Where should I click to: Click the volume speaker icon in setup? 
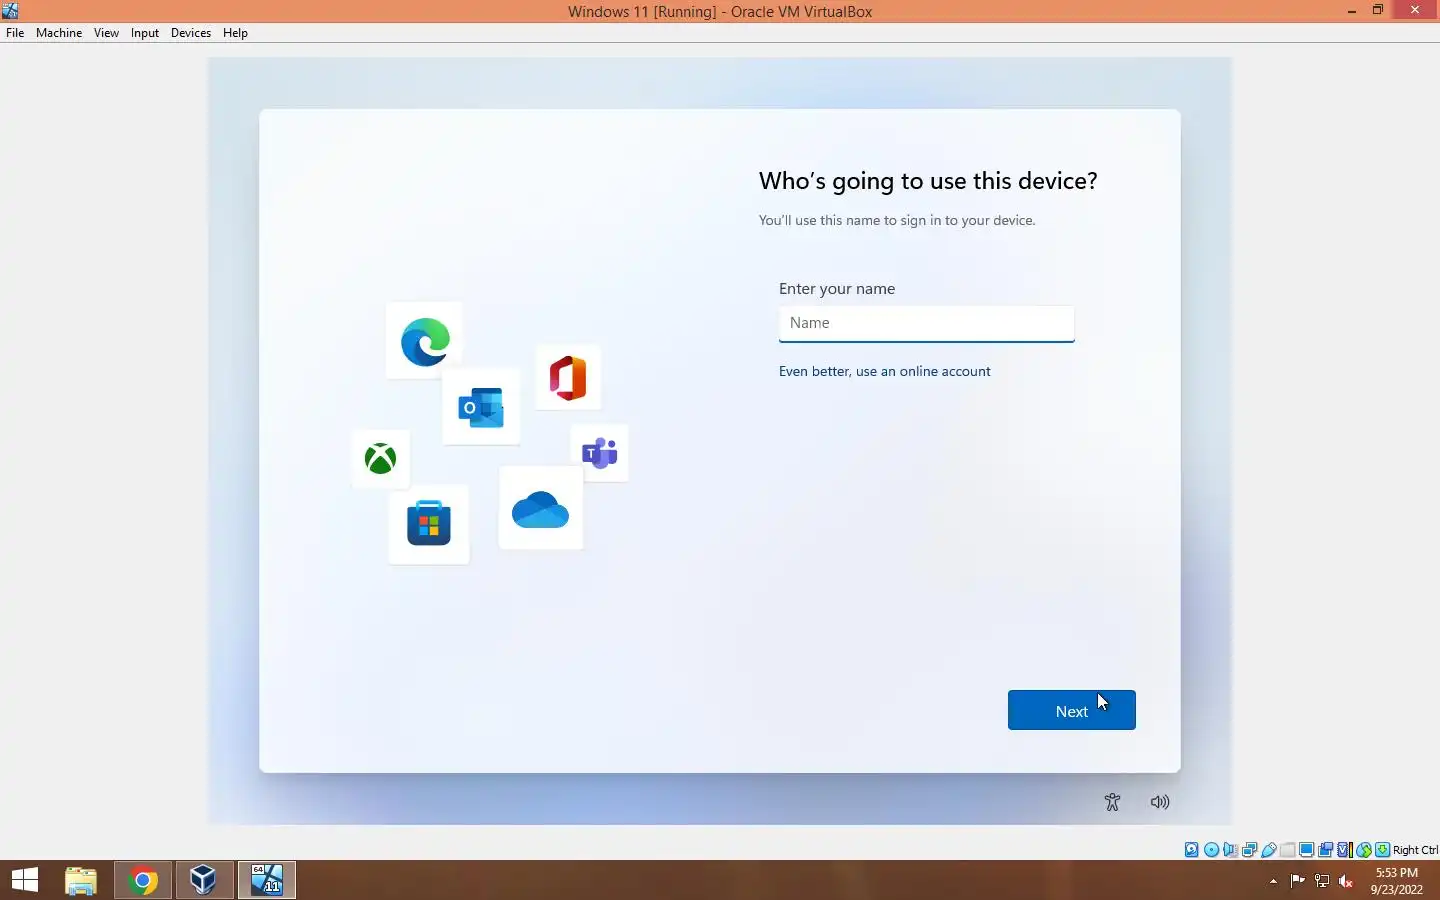coord(1160,802)
